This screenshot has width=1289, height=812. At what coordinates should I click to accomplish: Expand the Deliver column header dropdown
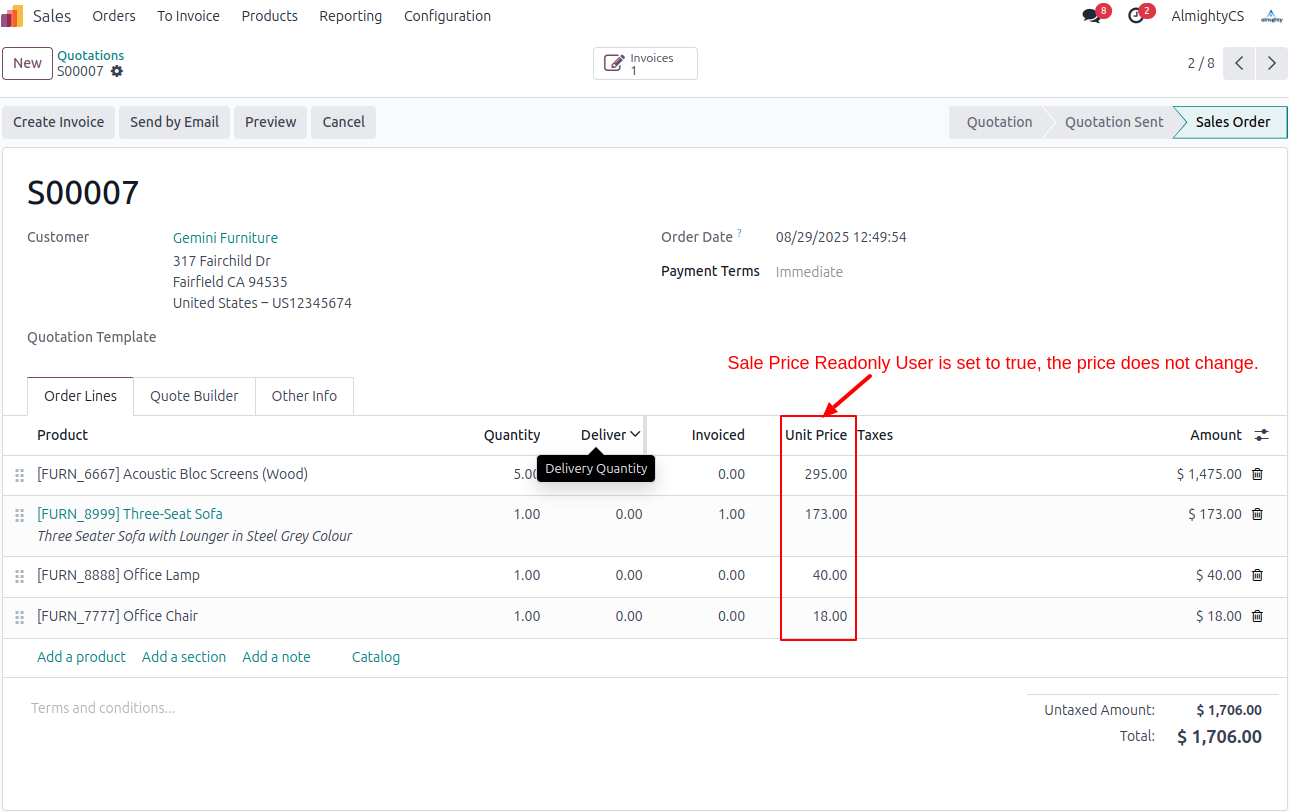[635, 434]
